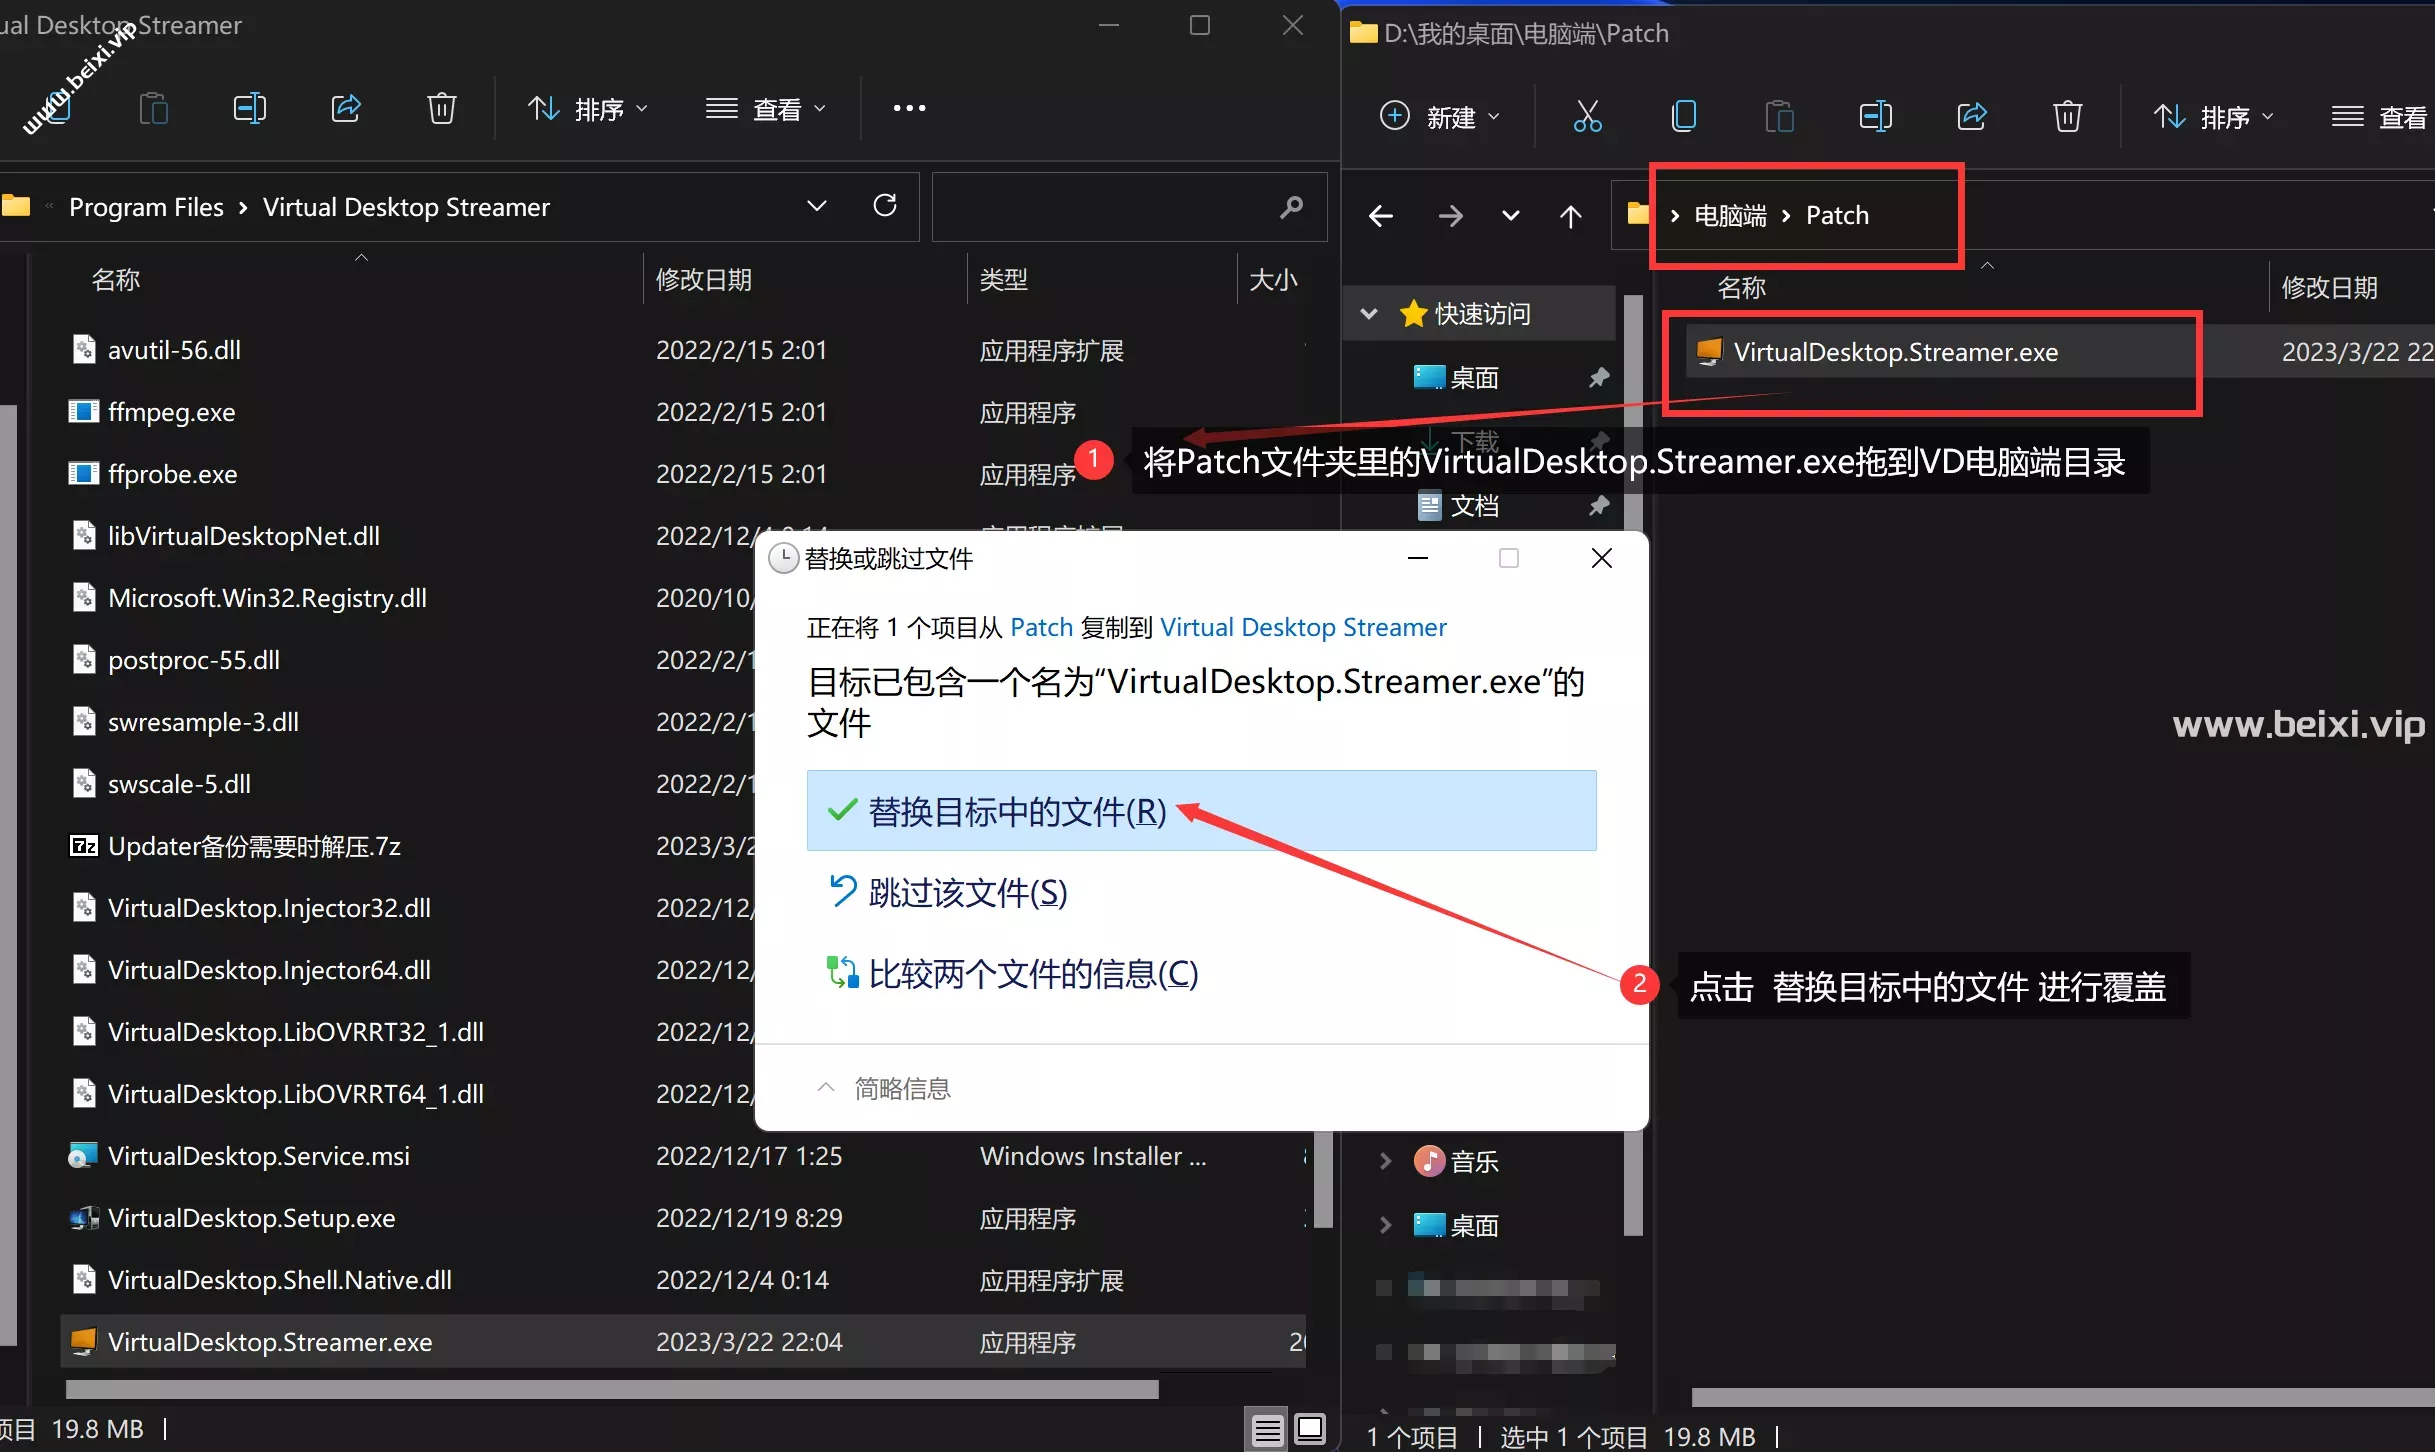This screenshot has height=1452, width=2435.
Task: Click Paste icon in Patch window toolbar
Action: coord(1779,116)
